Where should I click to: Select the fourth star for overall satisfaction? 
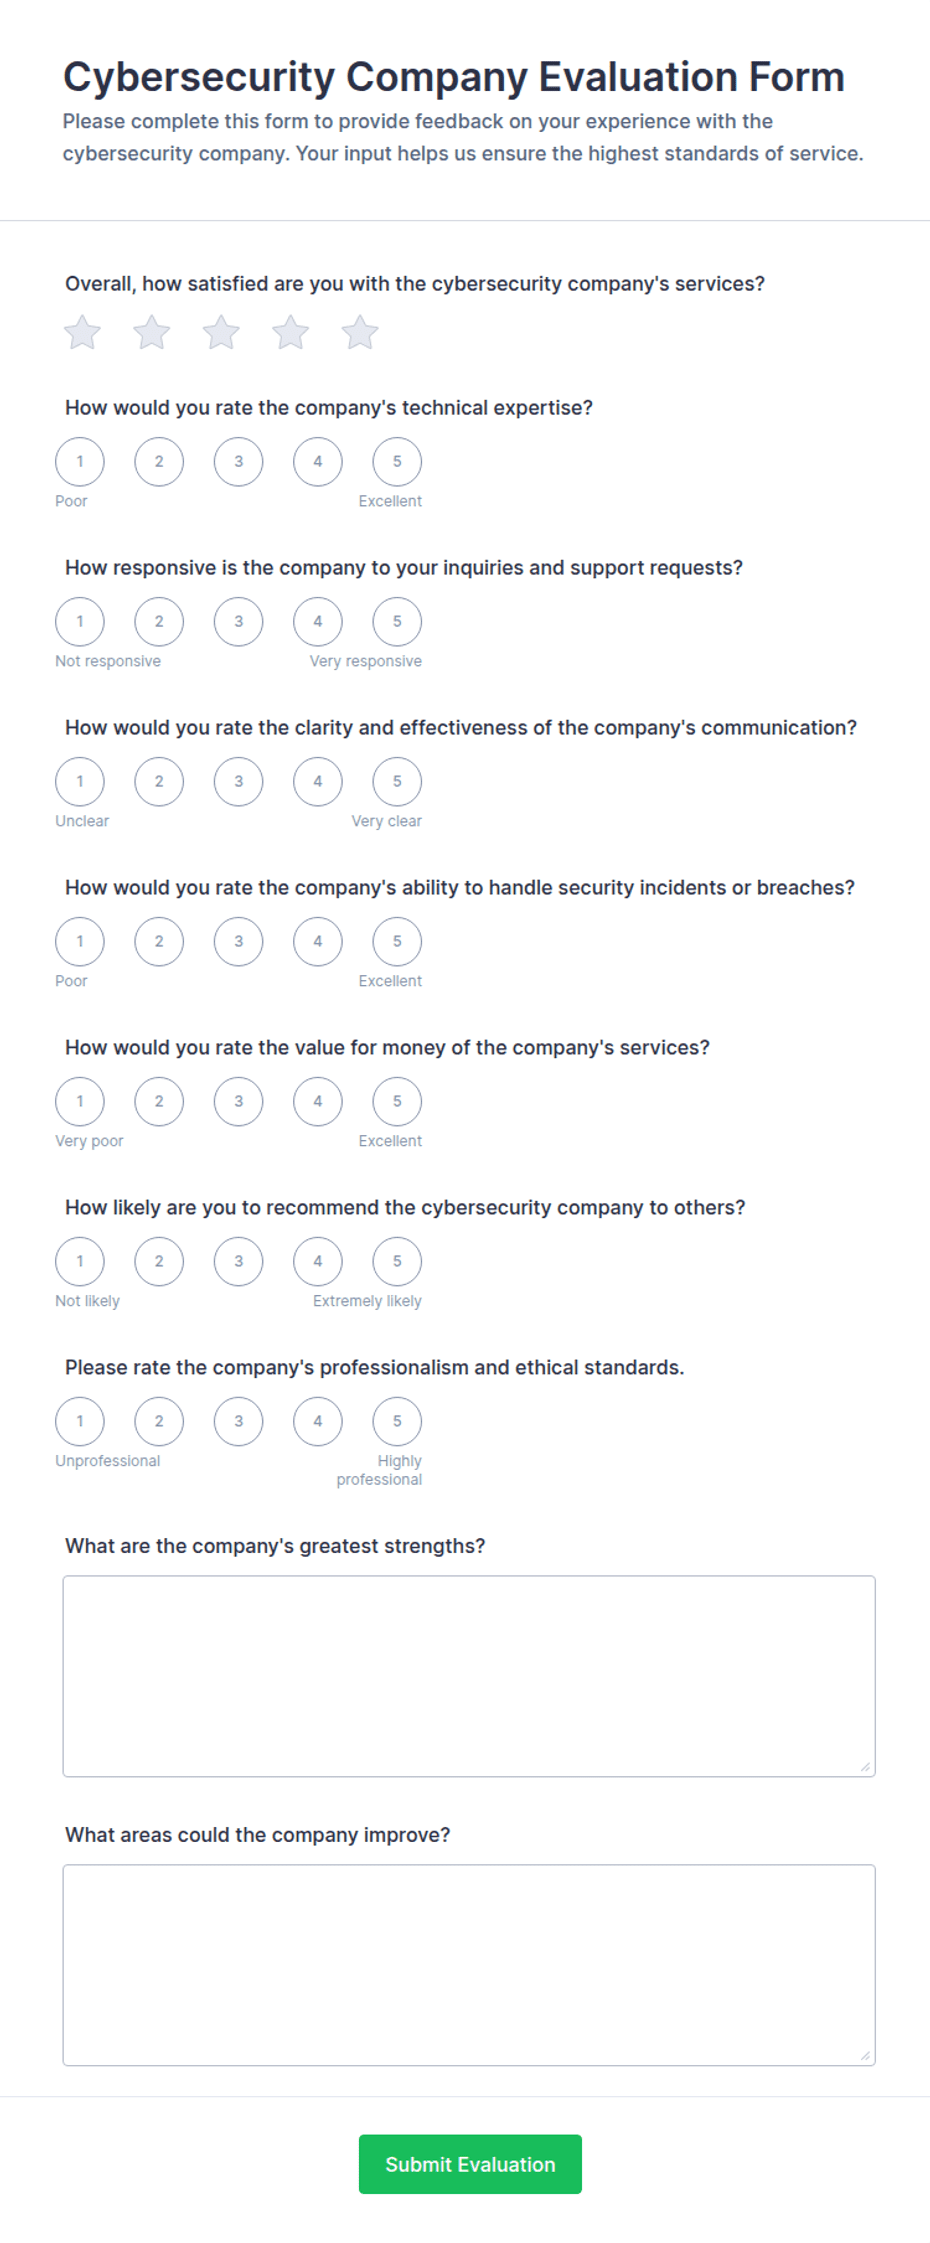(291, 333)
